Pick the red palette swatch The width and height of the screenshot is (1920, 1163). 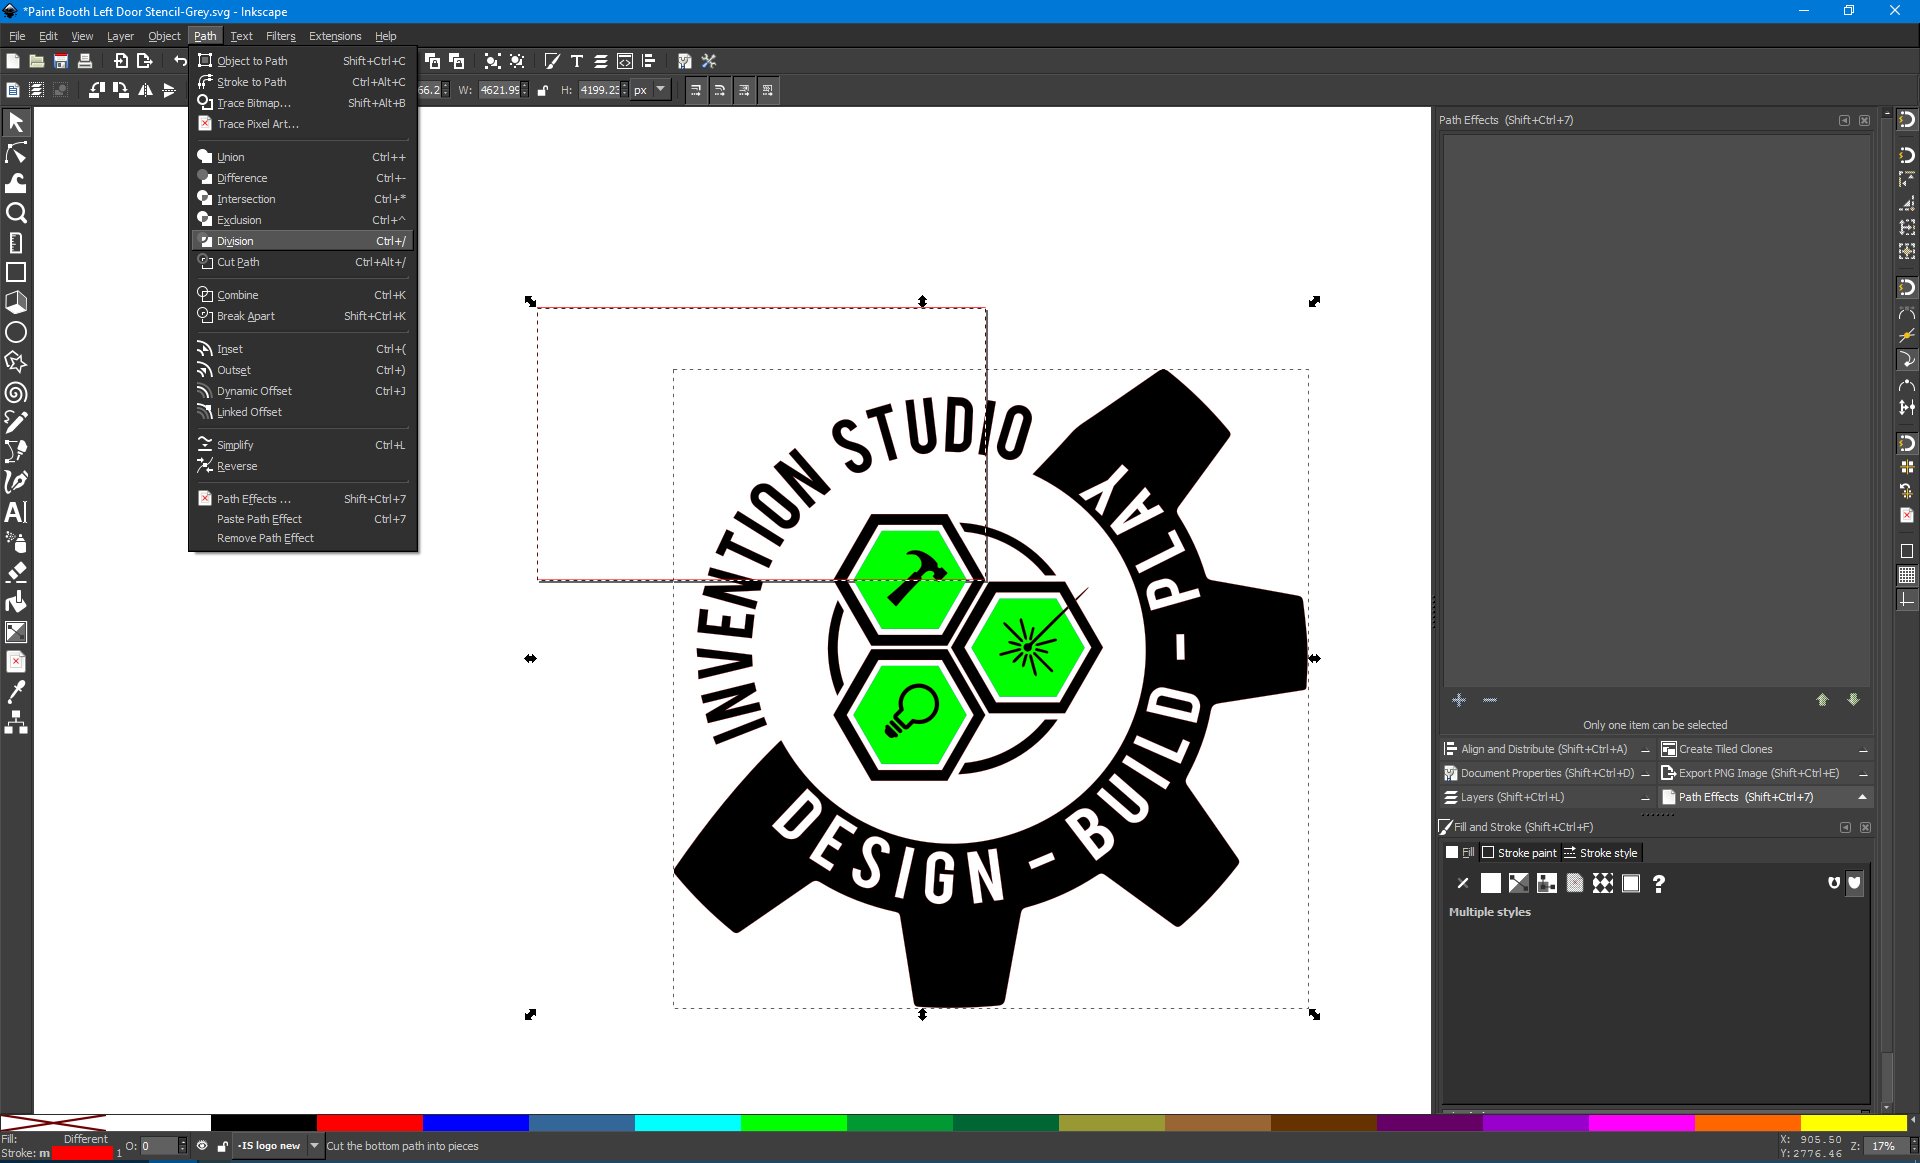[x=370, y=1123]
